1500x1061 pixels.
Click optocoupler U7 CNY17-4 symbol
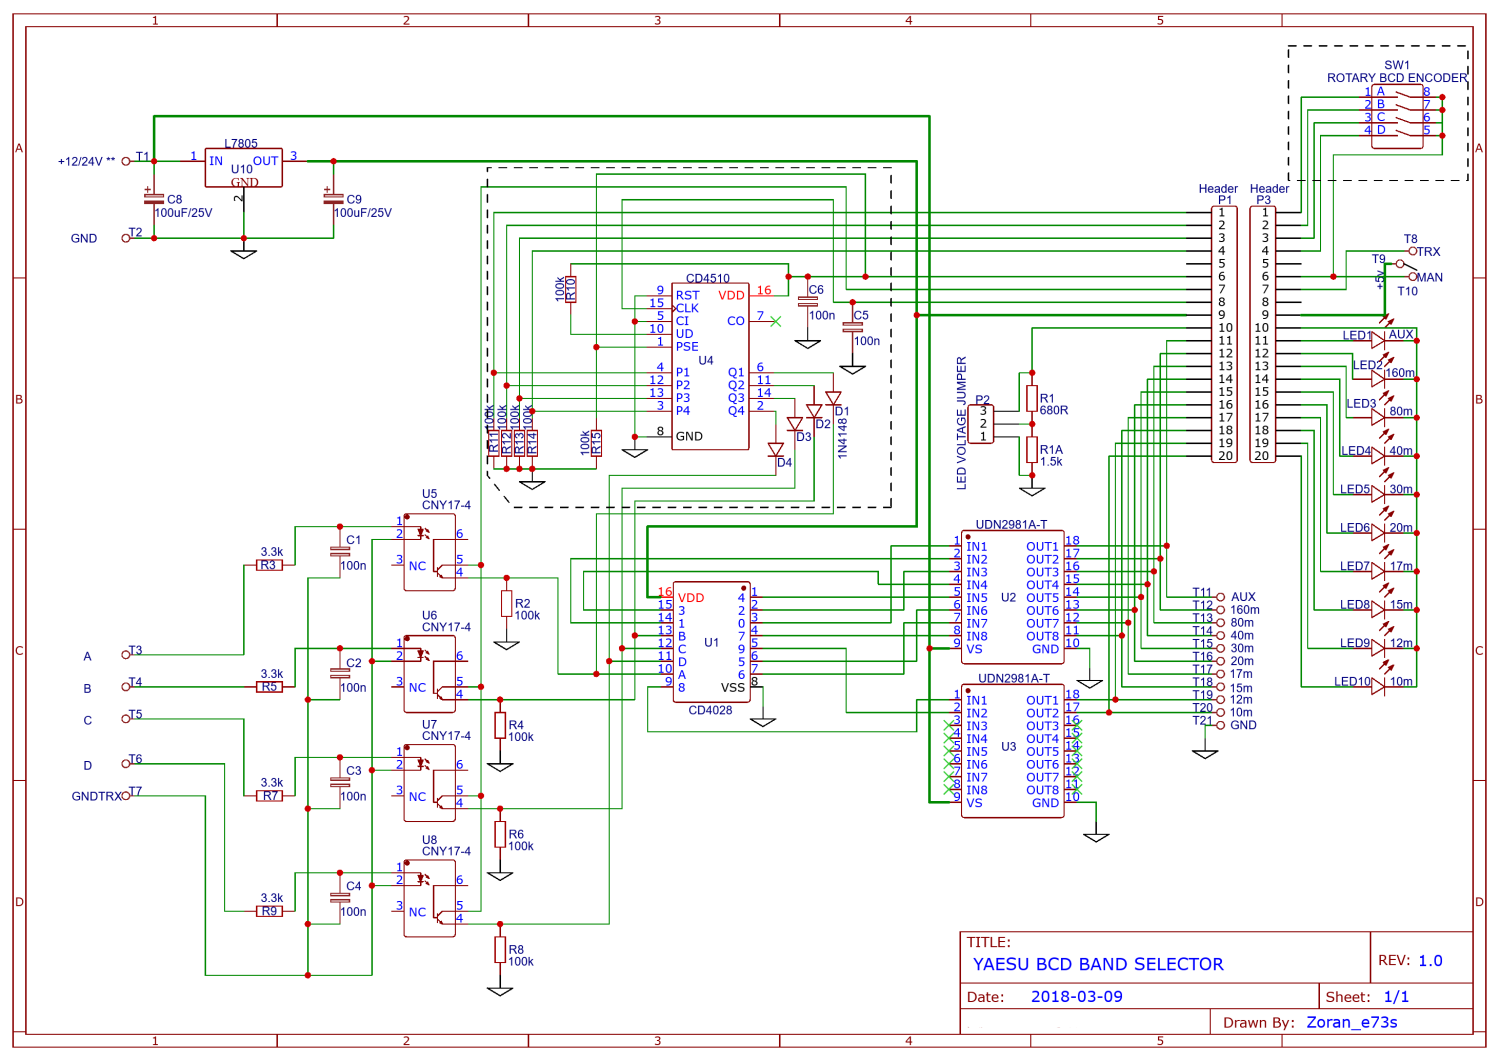(430, 784)
